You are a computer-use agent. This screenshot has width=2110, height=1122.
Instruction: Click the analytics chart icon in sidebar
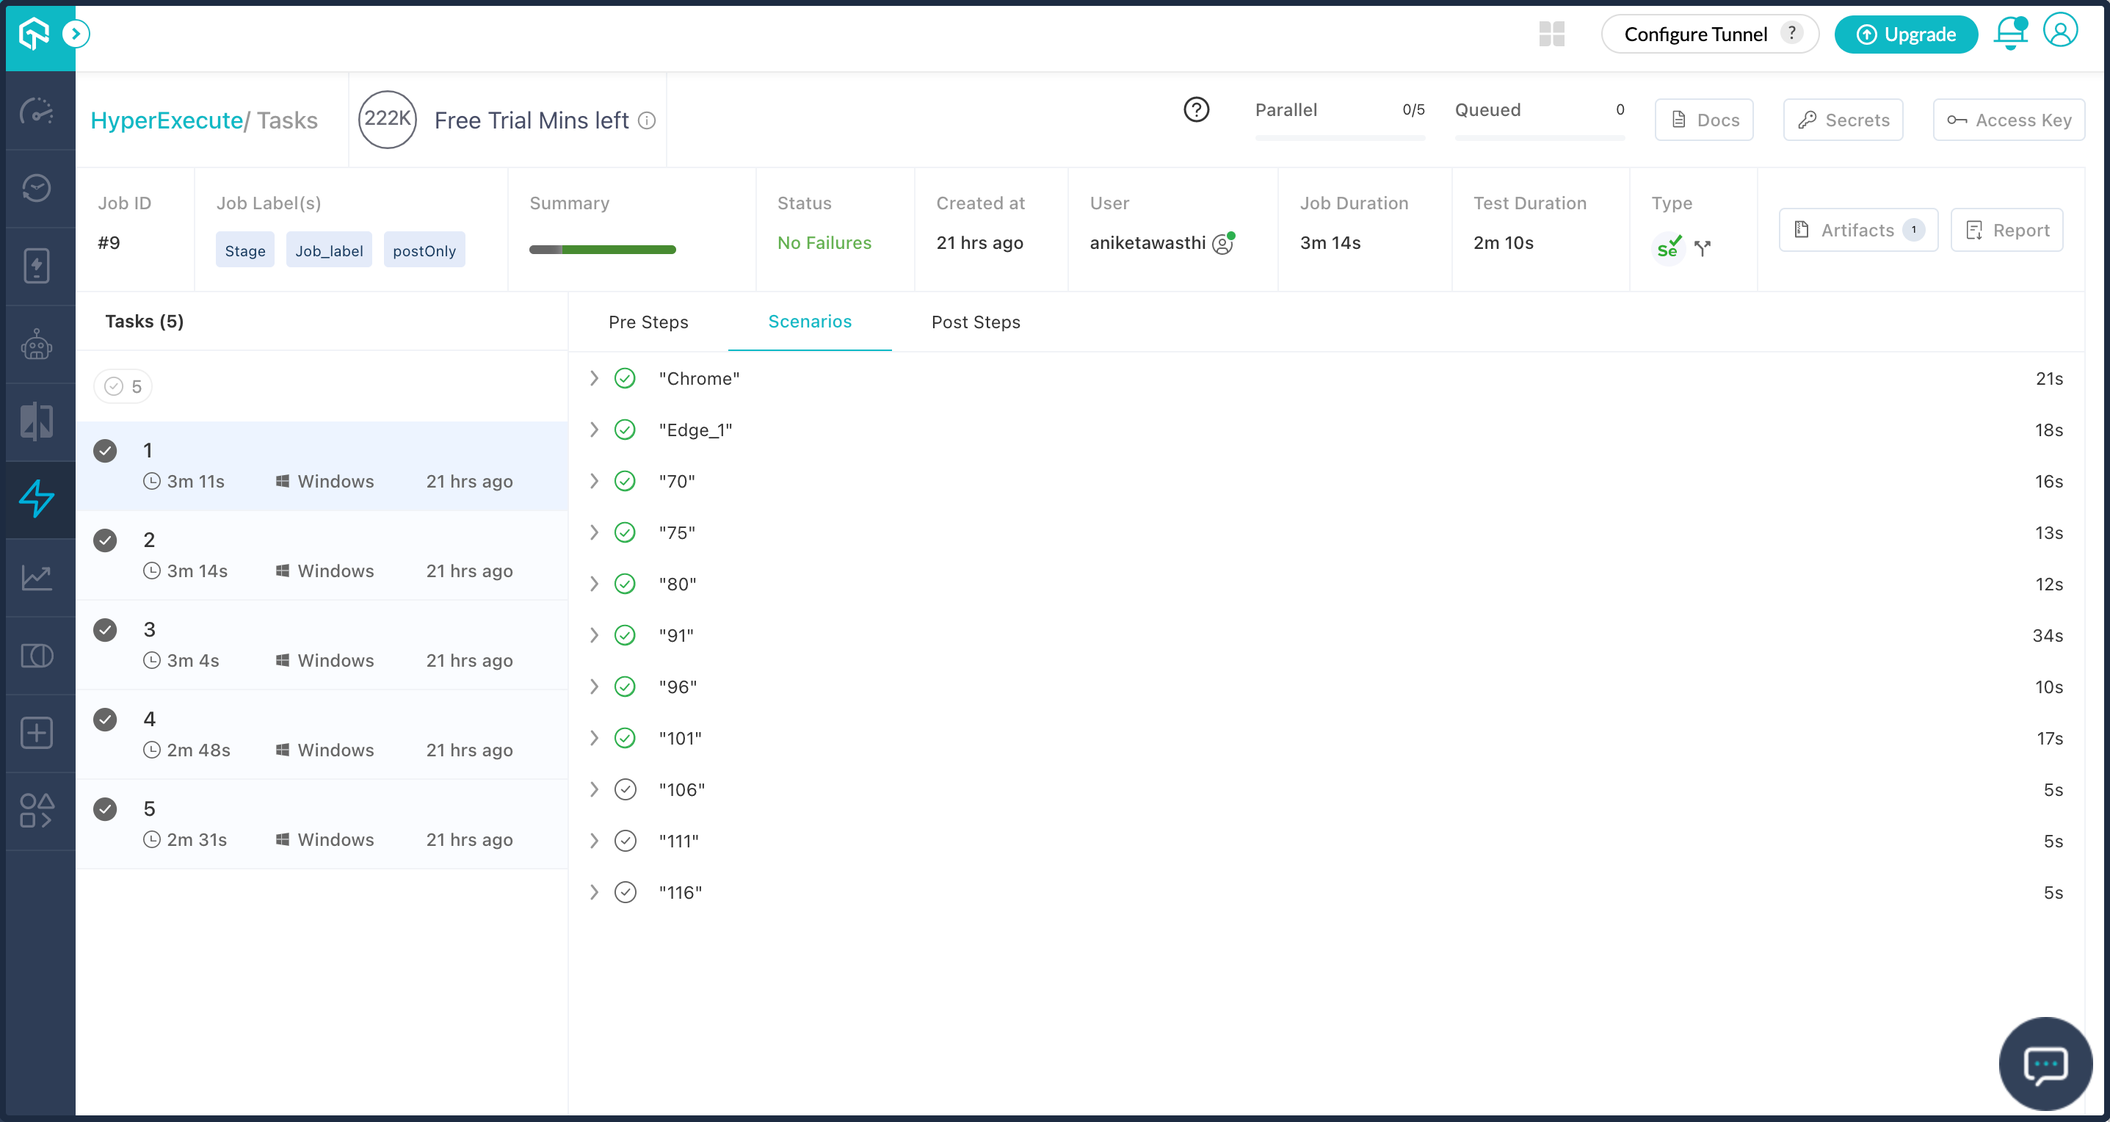pos(38,577)
